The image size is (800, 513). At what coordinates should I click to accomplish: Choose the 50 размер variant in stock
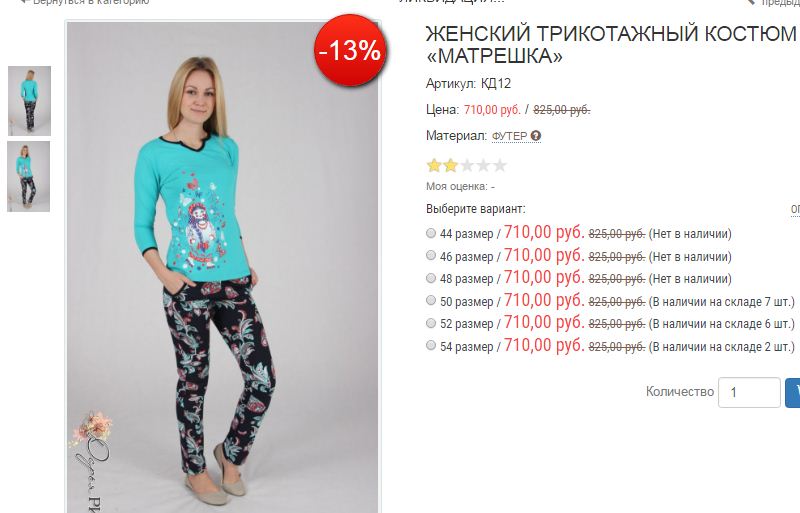coord(431,300)
